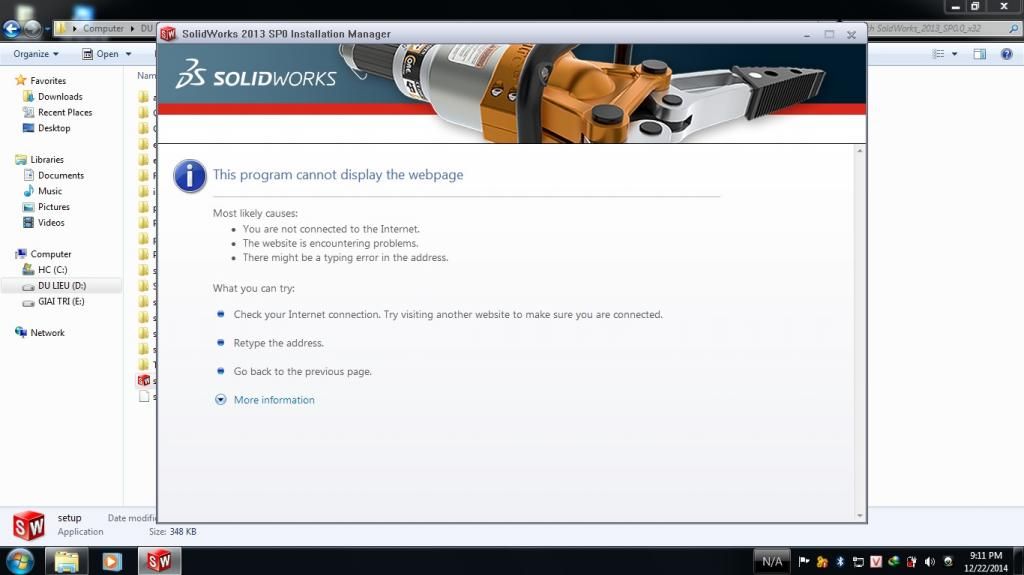This screenshot has width=1024, height=575.
Task: Click the Open button in Explorer toolbar
Action: (101, 54)
